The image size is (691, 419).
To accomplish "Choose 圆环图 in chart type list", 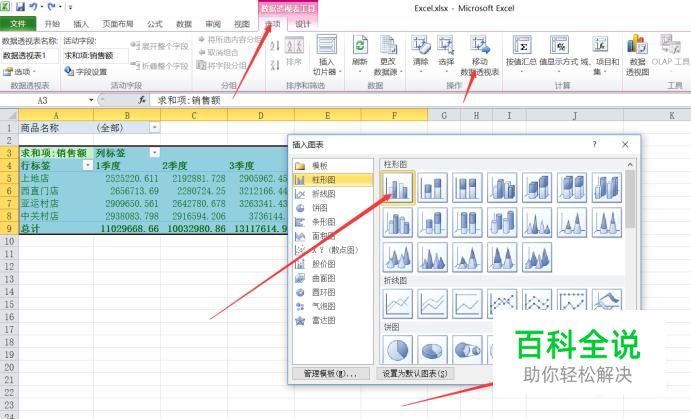I will pos(332,292).
